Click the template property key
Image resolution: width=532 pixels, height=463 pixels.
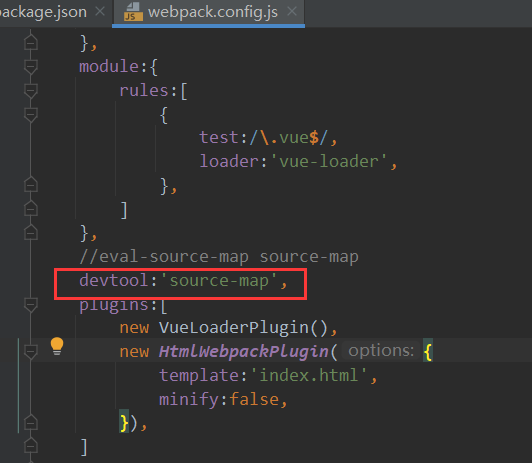click(199, 375)
